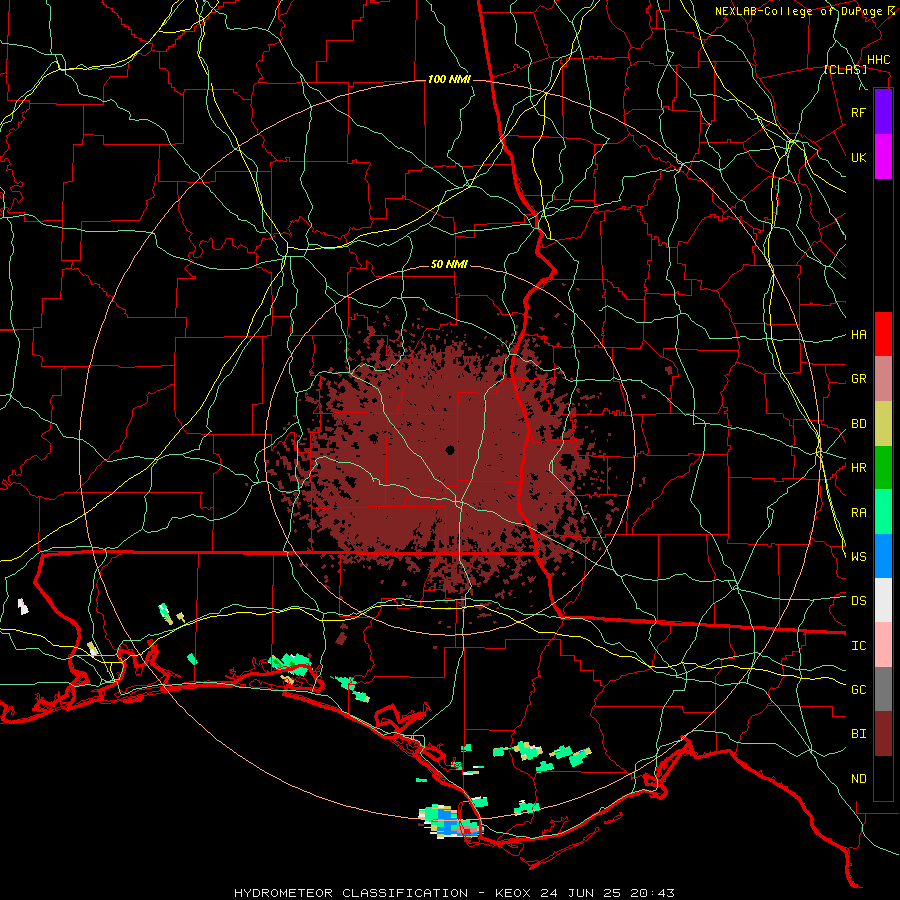
Task: Click the gray GC legend color swatch
Action: (x=883, y=689)
